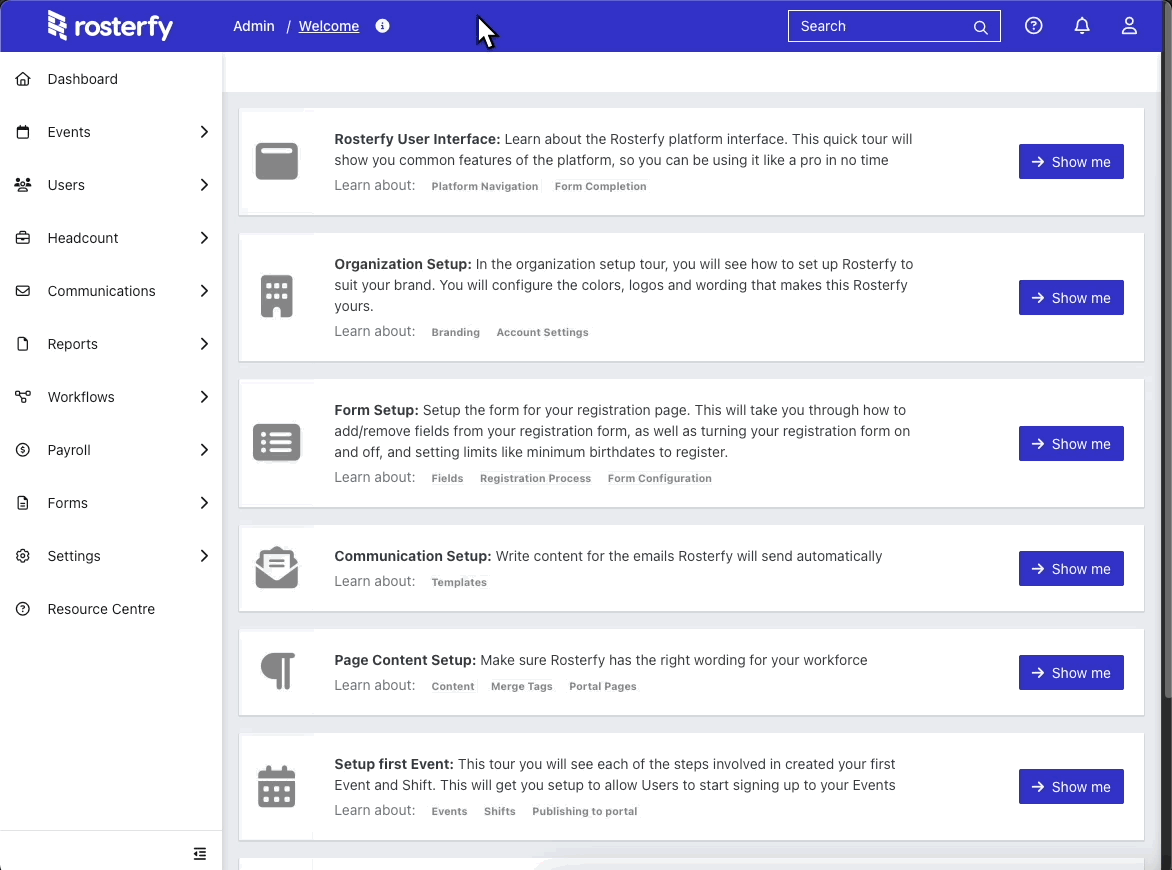Click the Form Setup list icon

[277, 442]
